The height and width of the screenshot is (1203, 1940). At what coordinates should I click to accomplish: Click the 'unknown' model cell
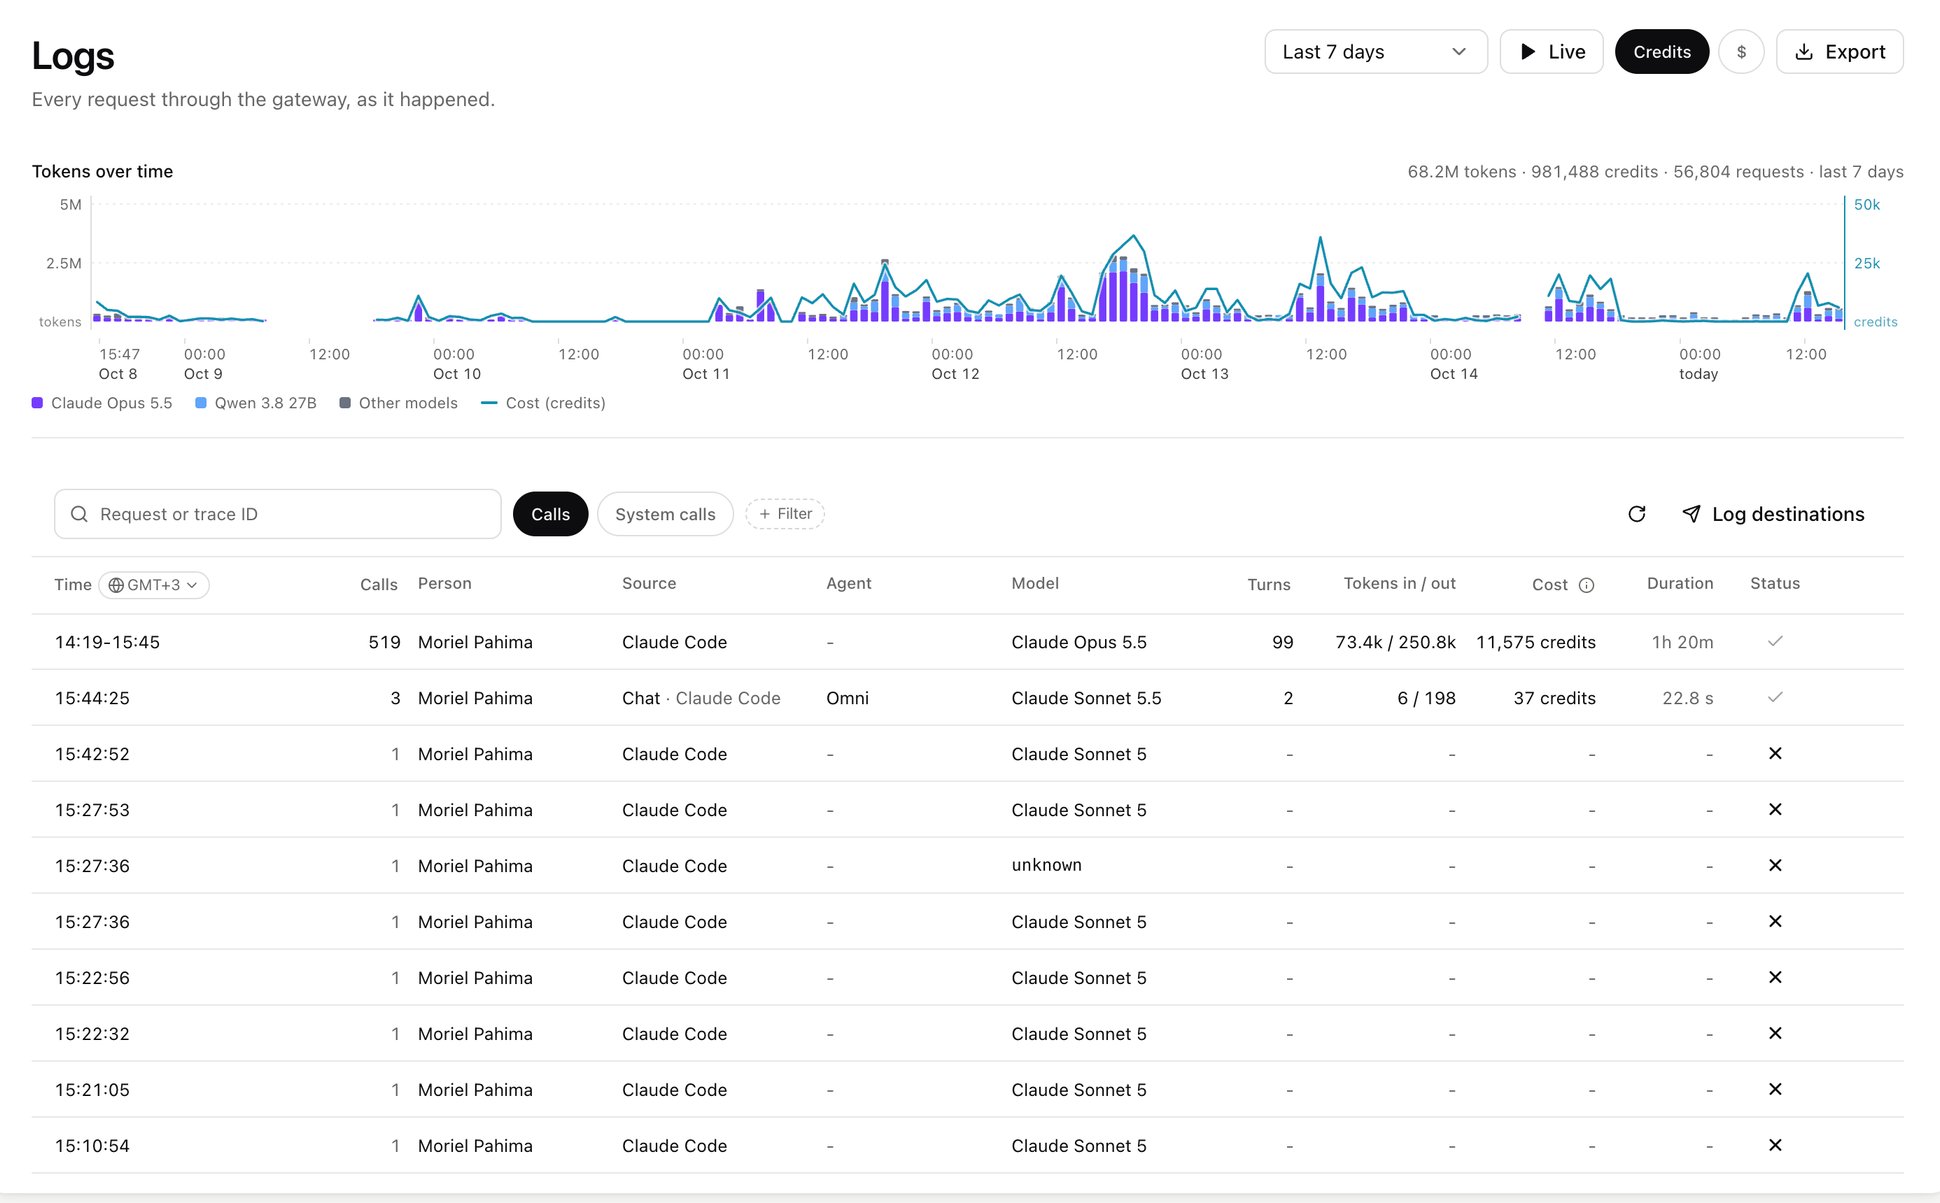point(1046,865)
